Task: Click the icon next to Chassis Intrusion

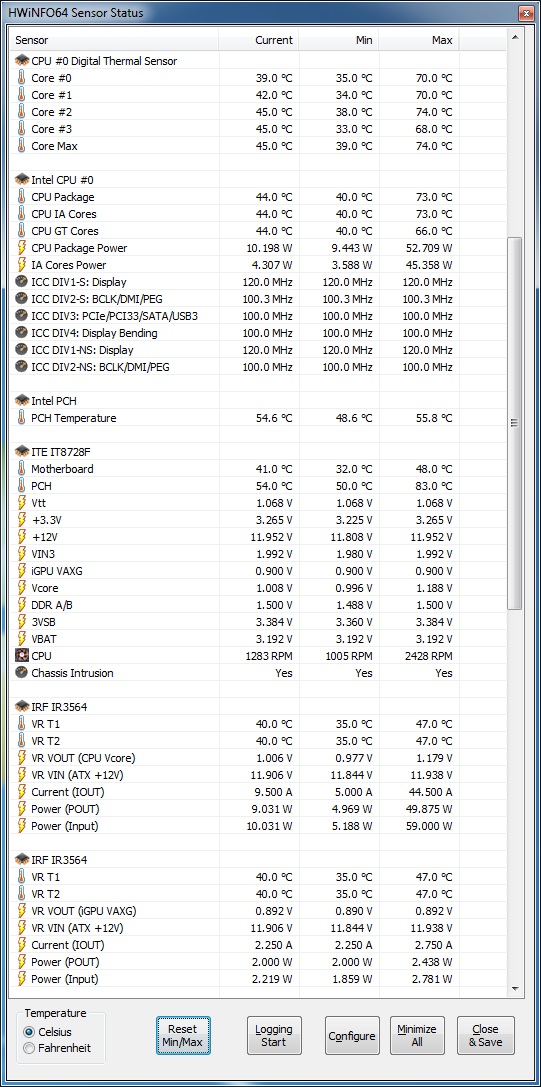Action: pyautogui.click(x=22, y=672)
